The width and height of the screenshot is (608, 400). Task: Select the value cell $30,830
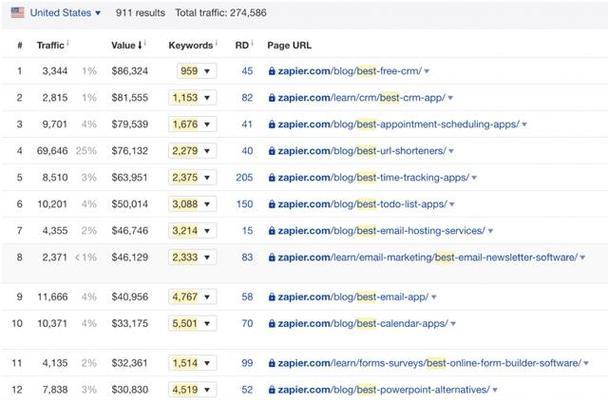coord(130,390)
